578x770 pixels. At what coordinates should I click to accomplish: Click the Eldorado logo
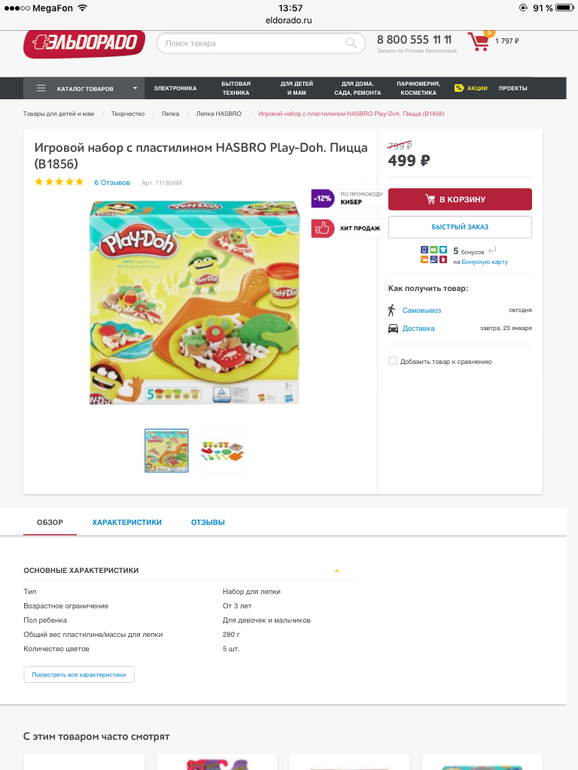(84, 43)
